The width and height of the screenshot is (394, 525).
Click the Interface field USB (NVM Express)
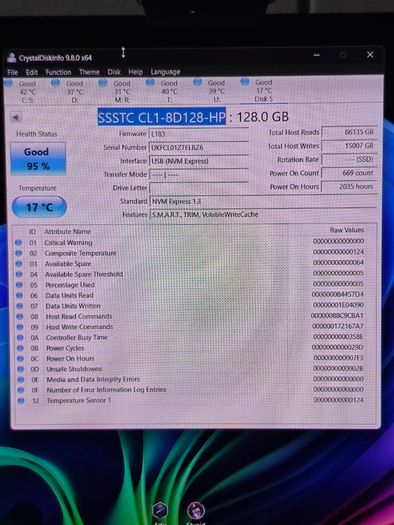tap(199, 161)
